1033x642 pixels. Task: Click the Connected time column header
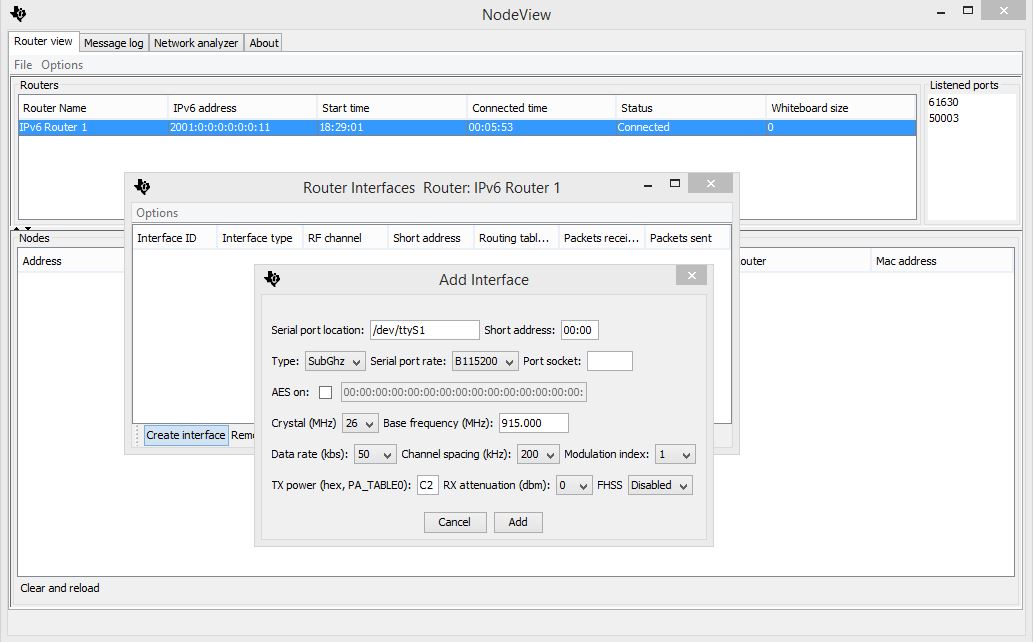point(542,108)
